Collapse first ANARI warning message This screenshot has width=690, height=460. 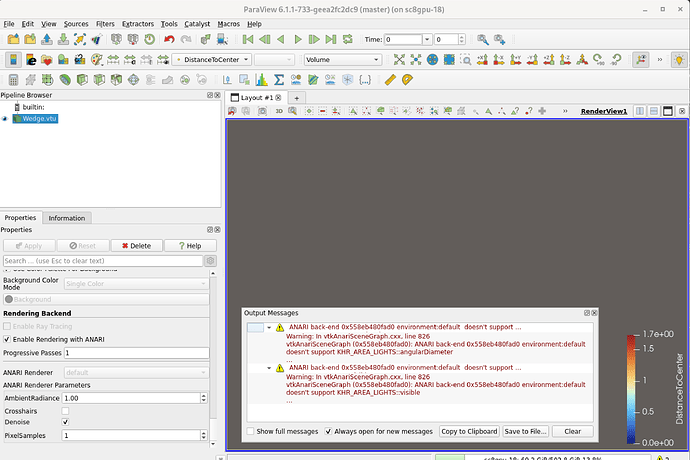[269, 328]
